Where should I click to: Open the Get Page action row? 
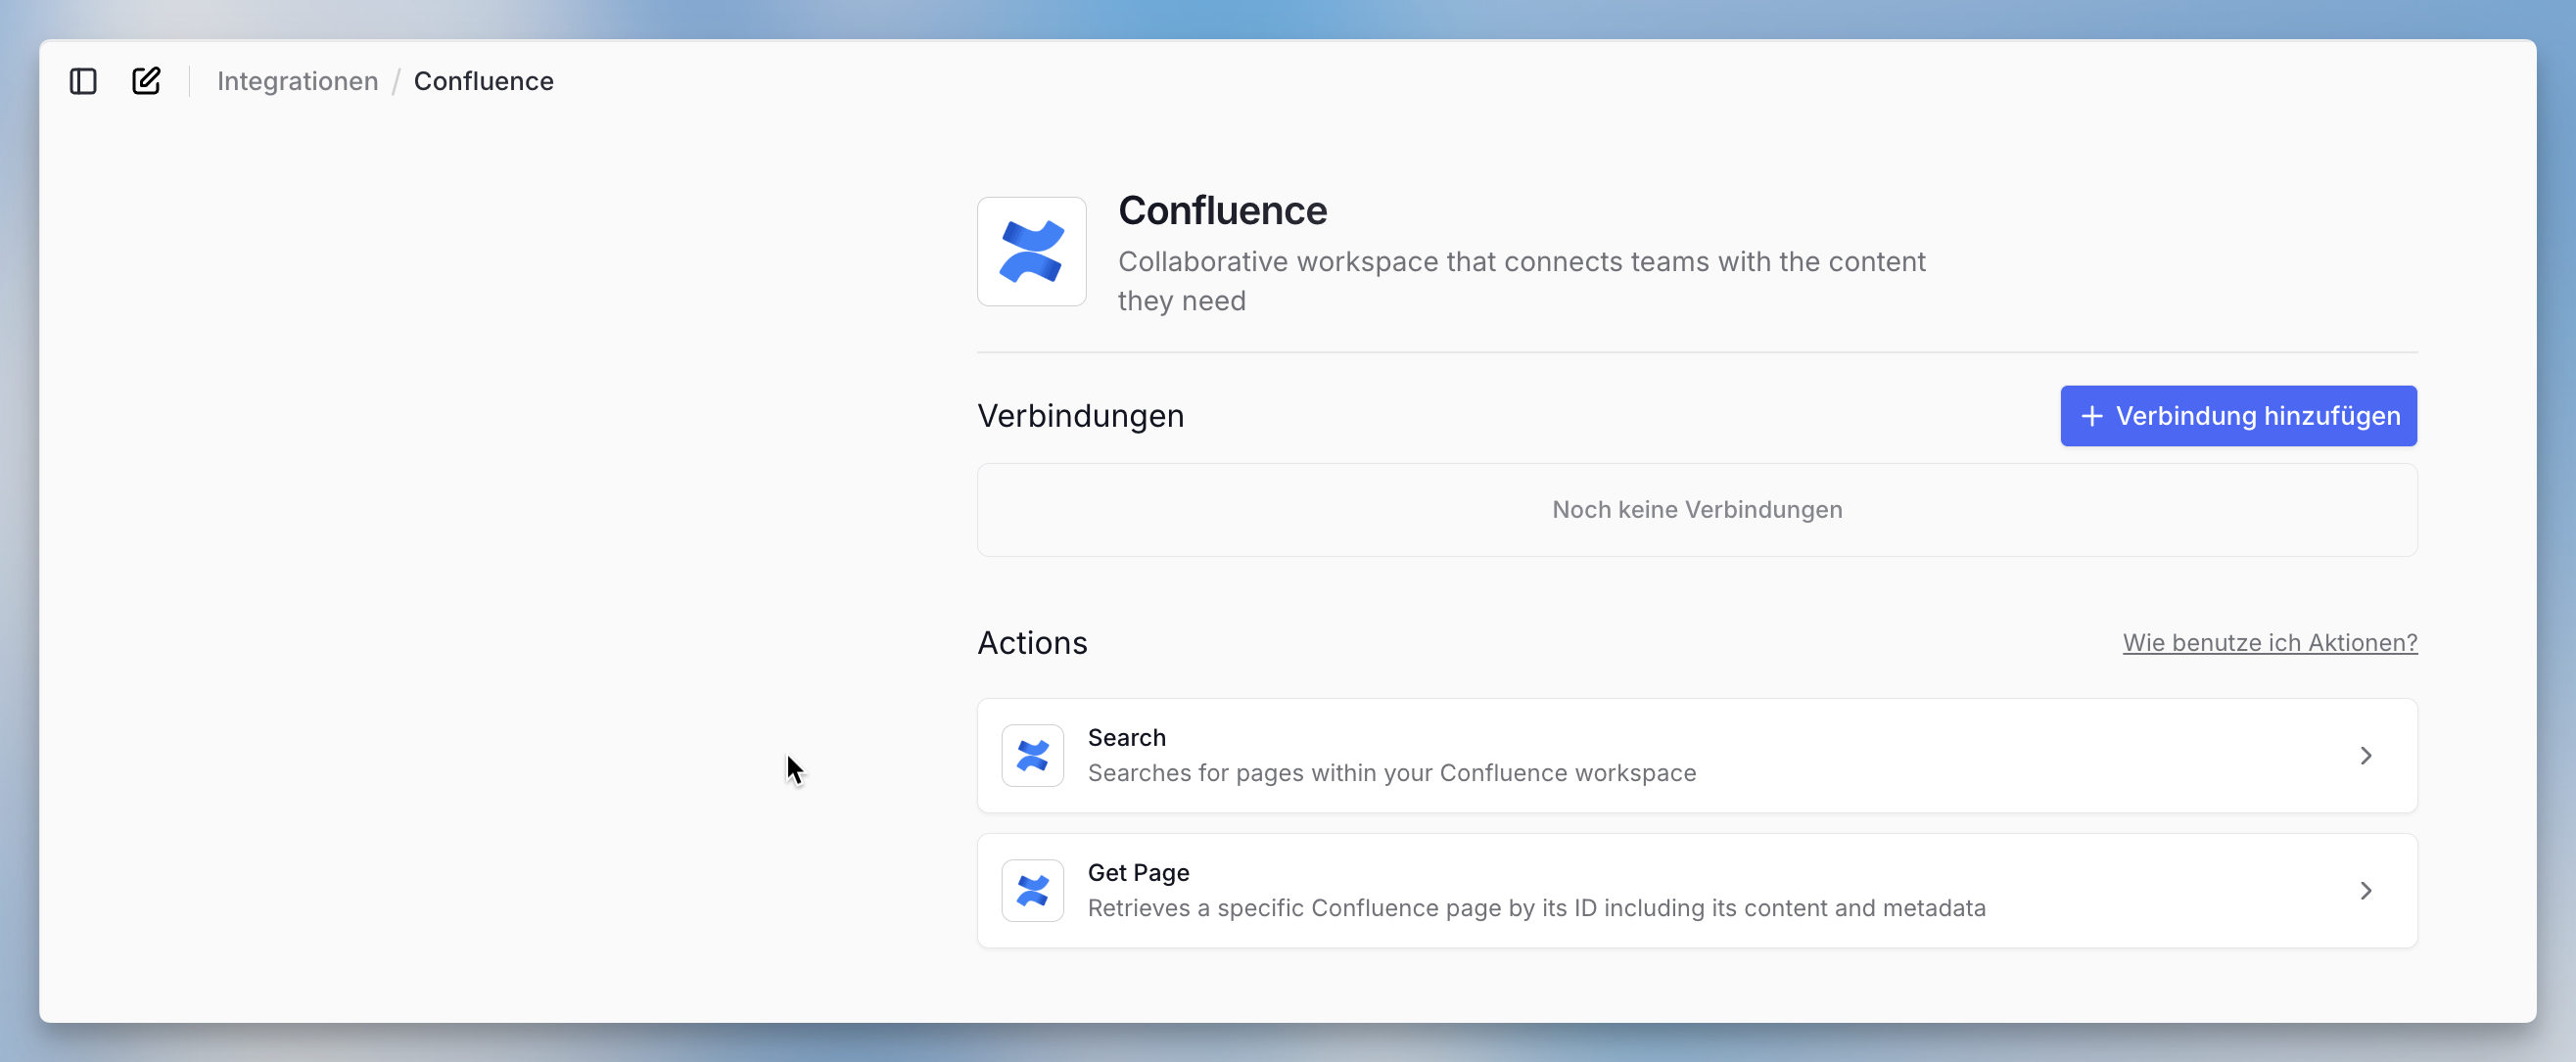(x=1696, y=890)
